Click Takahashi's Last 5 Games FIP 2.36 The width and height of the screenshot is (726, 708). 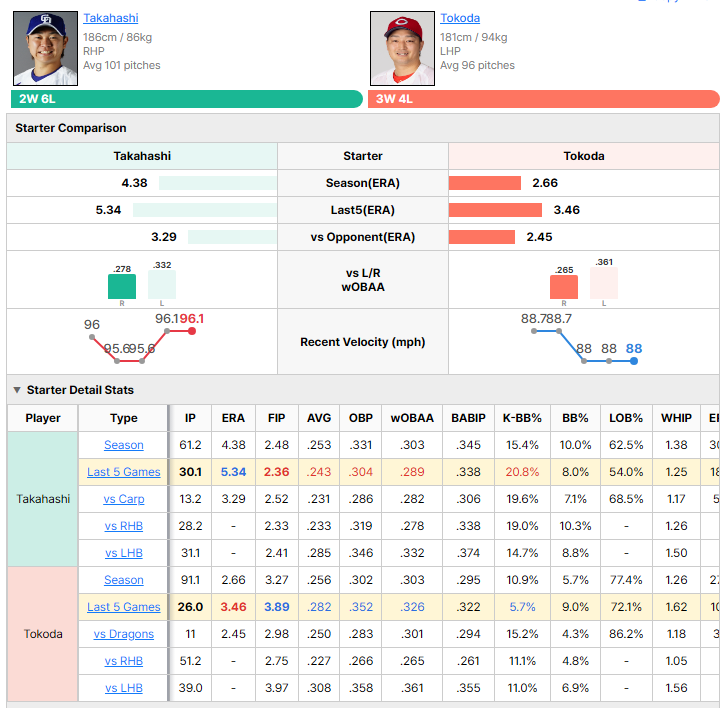[x=276, y=472]
